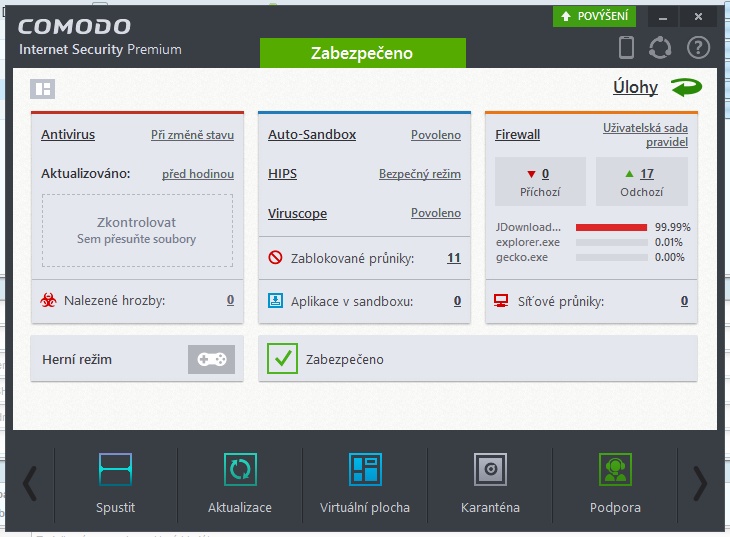Toggle Herní režim with the gamepad button
Image resolution: width=730 pixels, height=537 pixels.
pyautogui.click(x=211, y=359)
